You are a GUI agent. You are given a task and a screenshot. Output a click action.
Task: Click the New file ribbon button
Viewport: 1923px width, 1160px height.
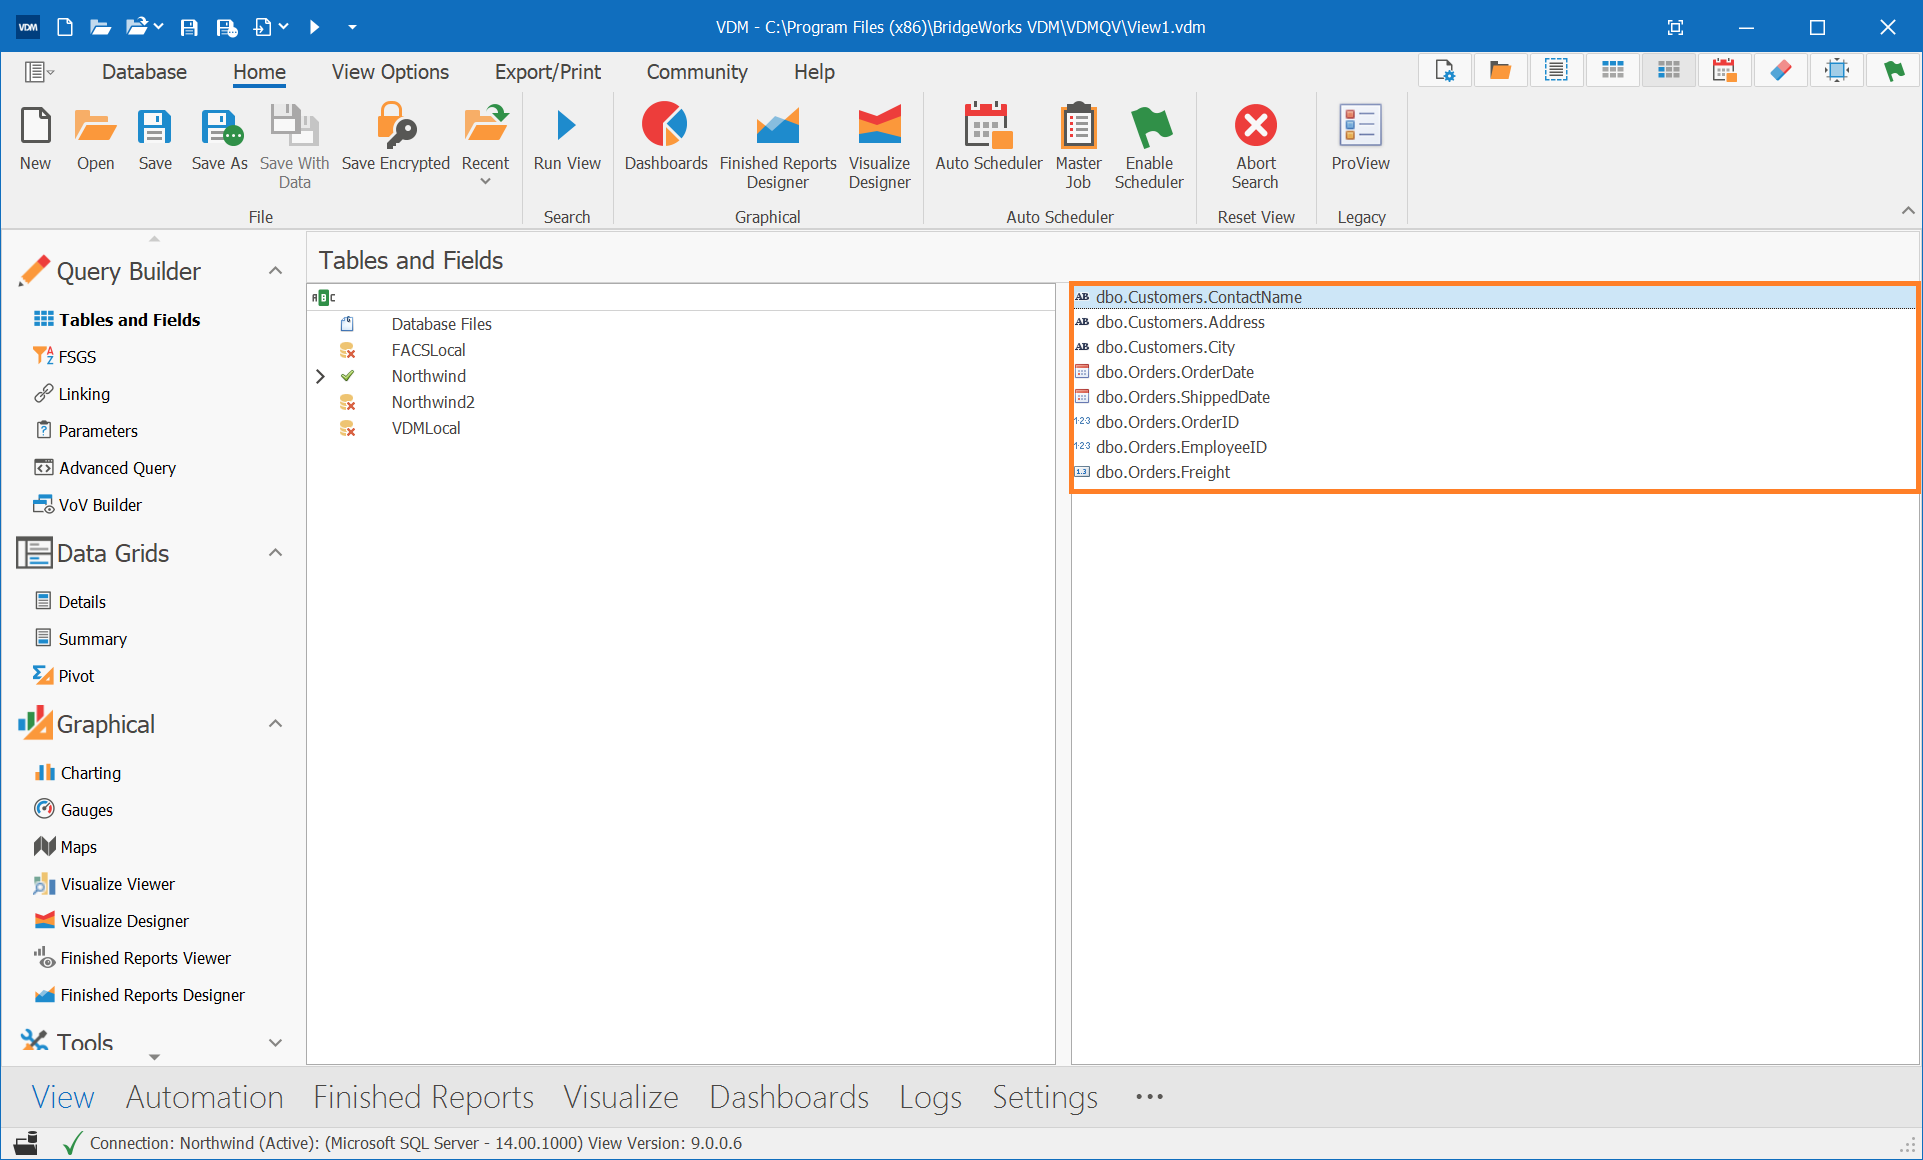click(x=35, y=140)
